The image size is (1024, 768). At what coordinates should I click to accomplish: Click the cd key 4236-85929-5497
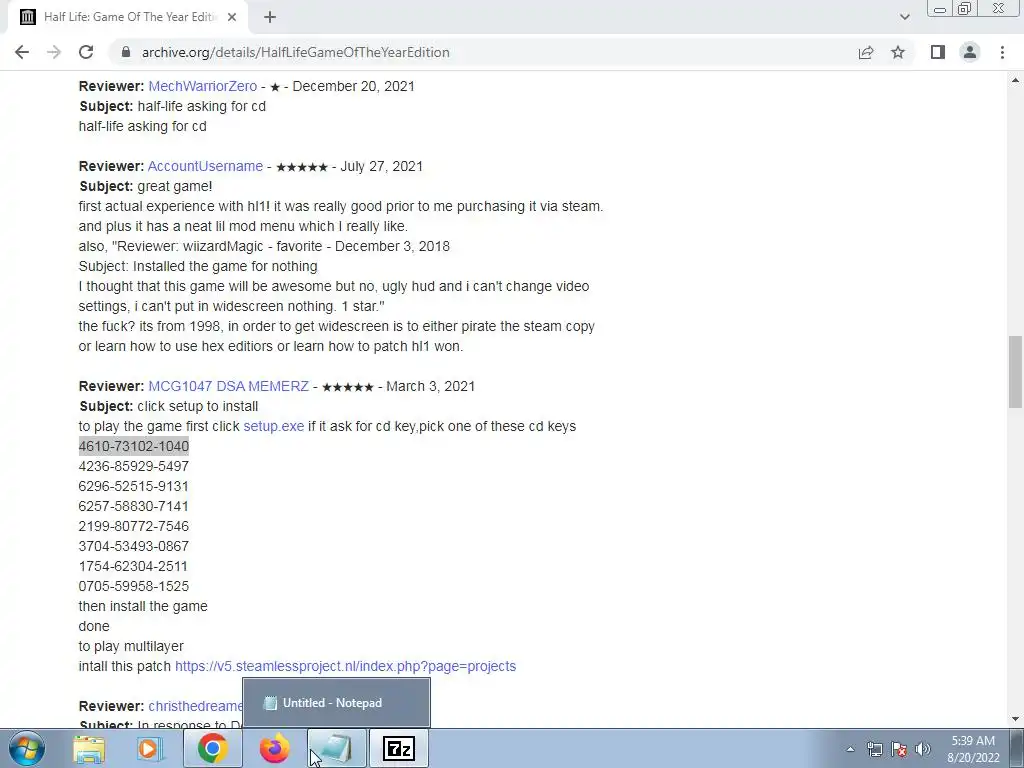click(134, 466)
